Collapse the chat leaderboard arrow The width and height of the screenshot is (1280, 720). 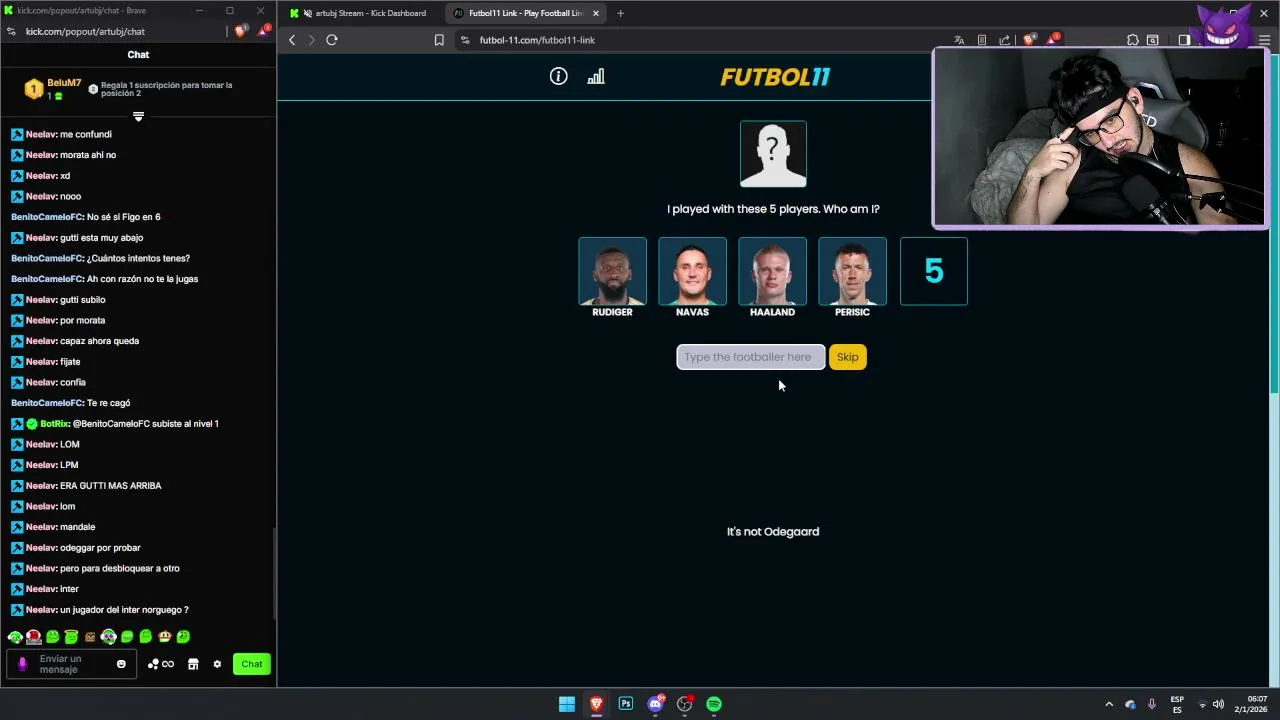(138, 116)
